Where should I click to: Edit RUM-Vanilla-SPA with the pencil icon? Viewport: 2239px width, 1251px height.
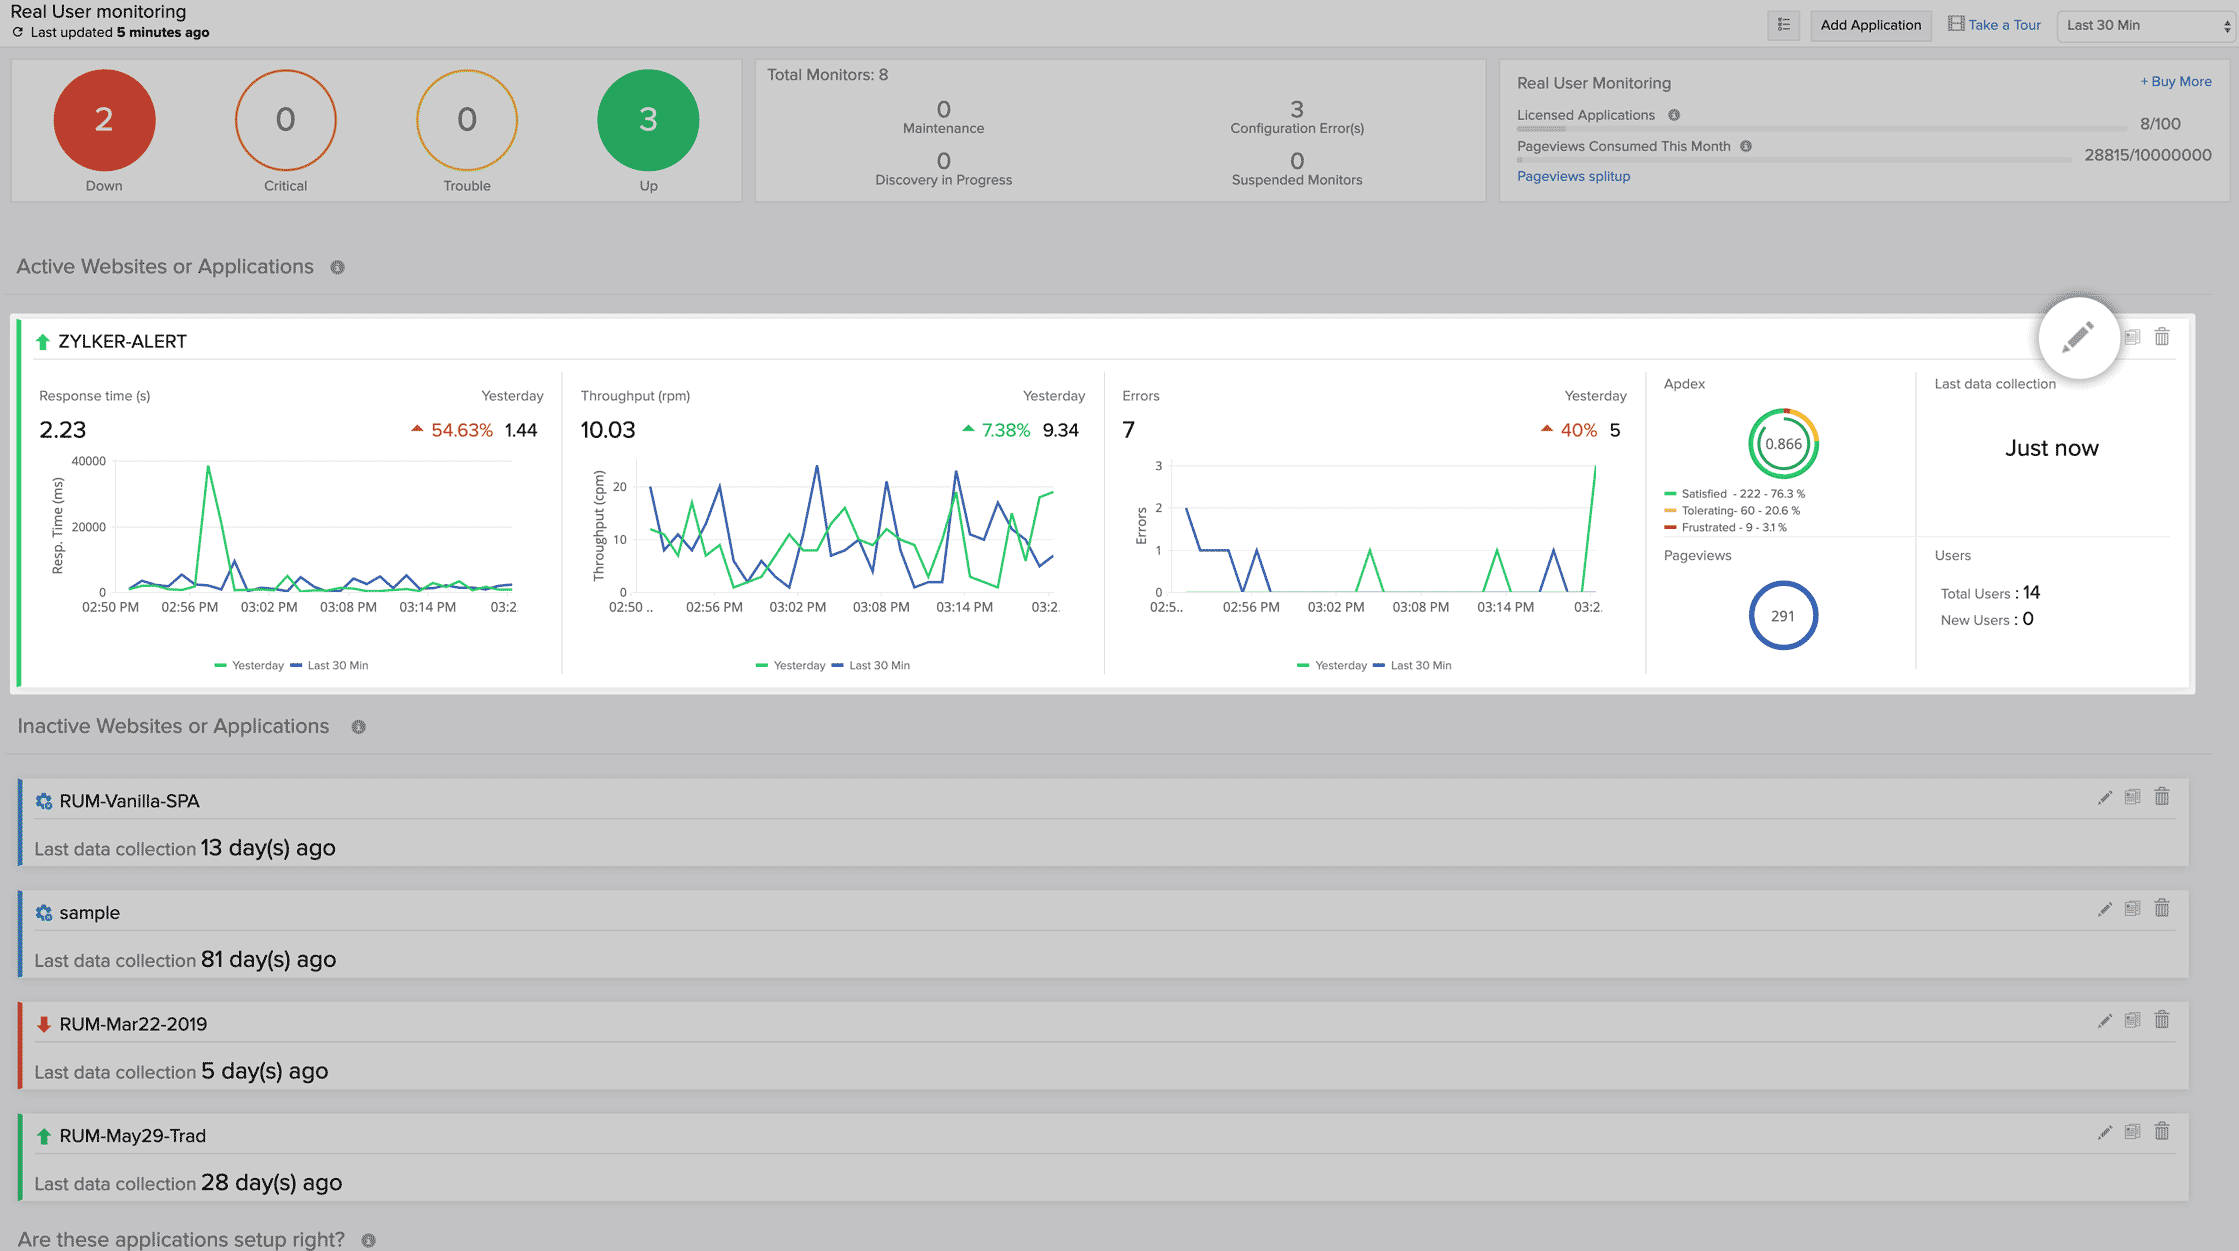pos(2105,797)
